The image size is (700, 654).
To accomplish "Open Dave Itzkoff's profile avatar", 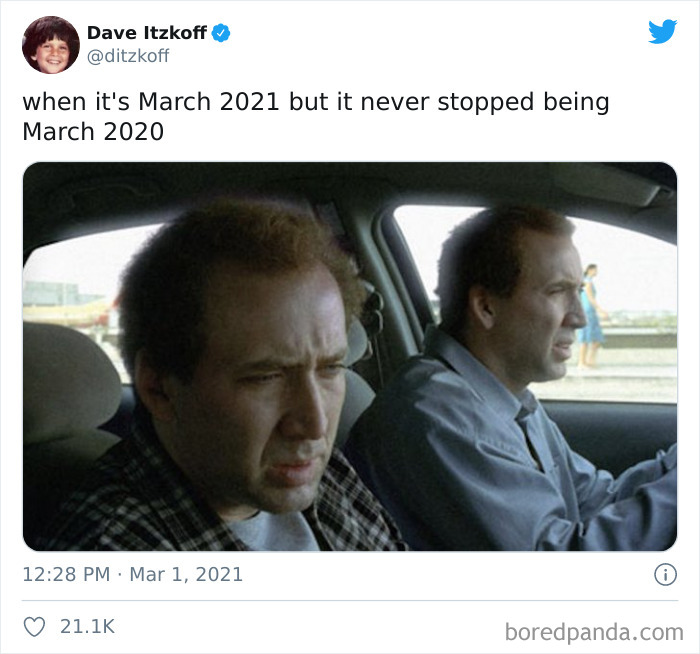I will 51,45.
